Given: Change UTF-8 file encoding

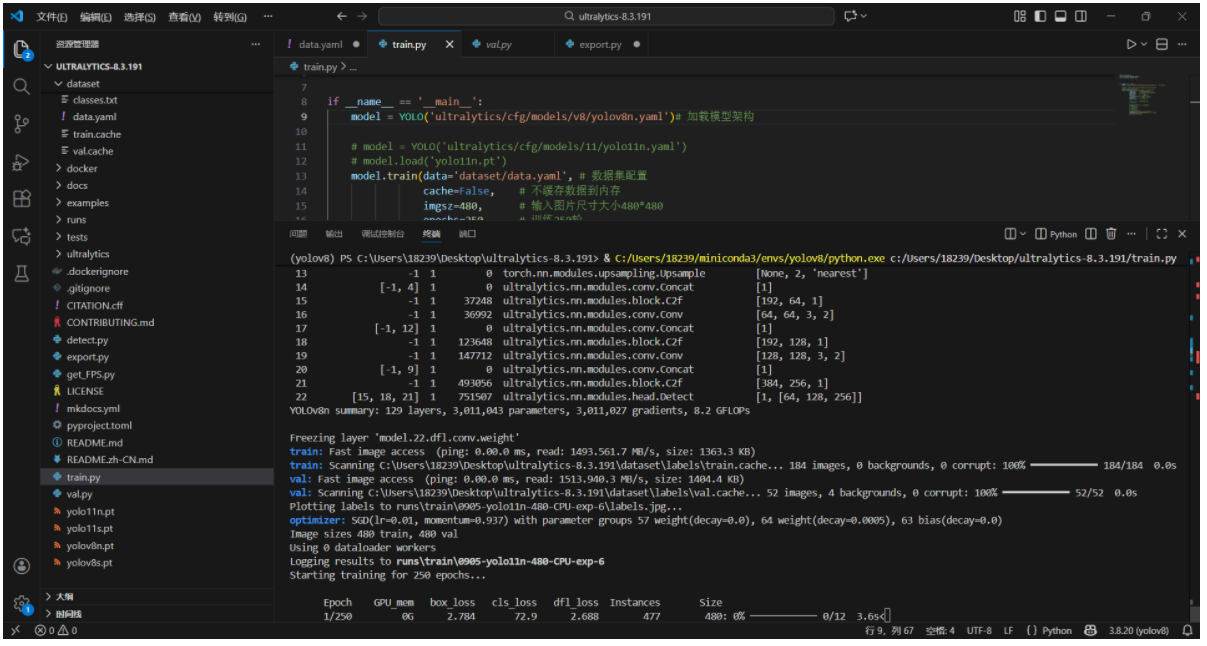Looking at the screenshot, I should [x=978, y=631].
